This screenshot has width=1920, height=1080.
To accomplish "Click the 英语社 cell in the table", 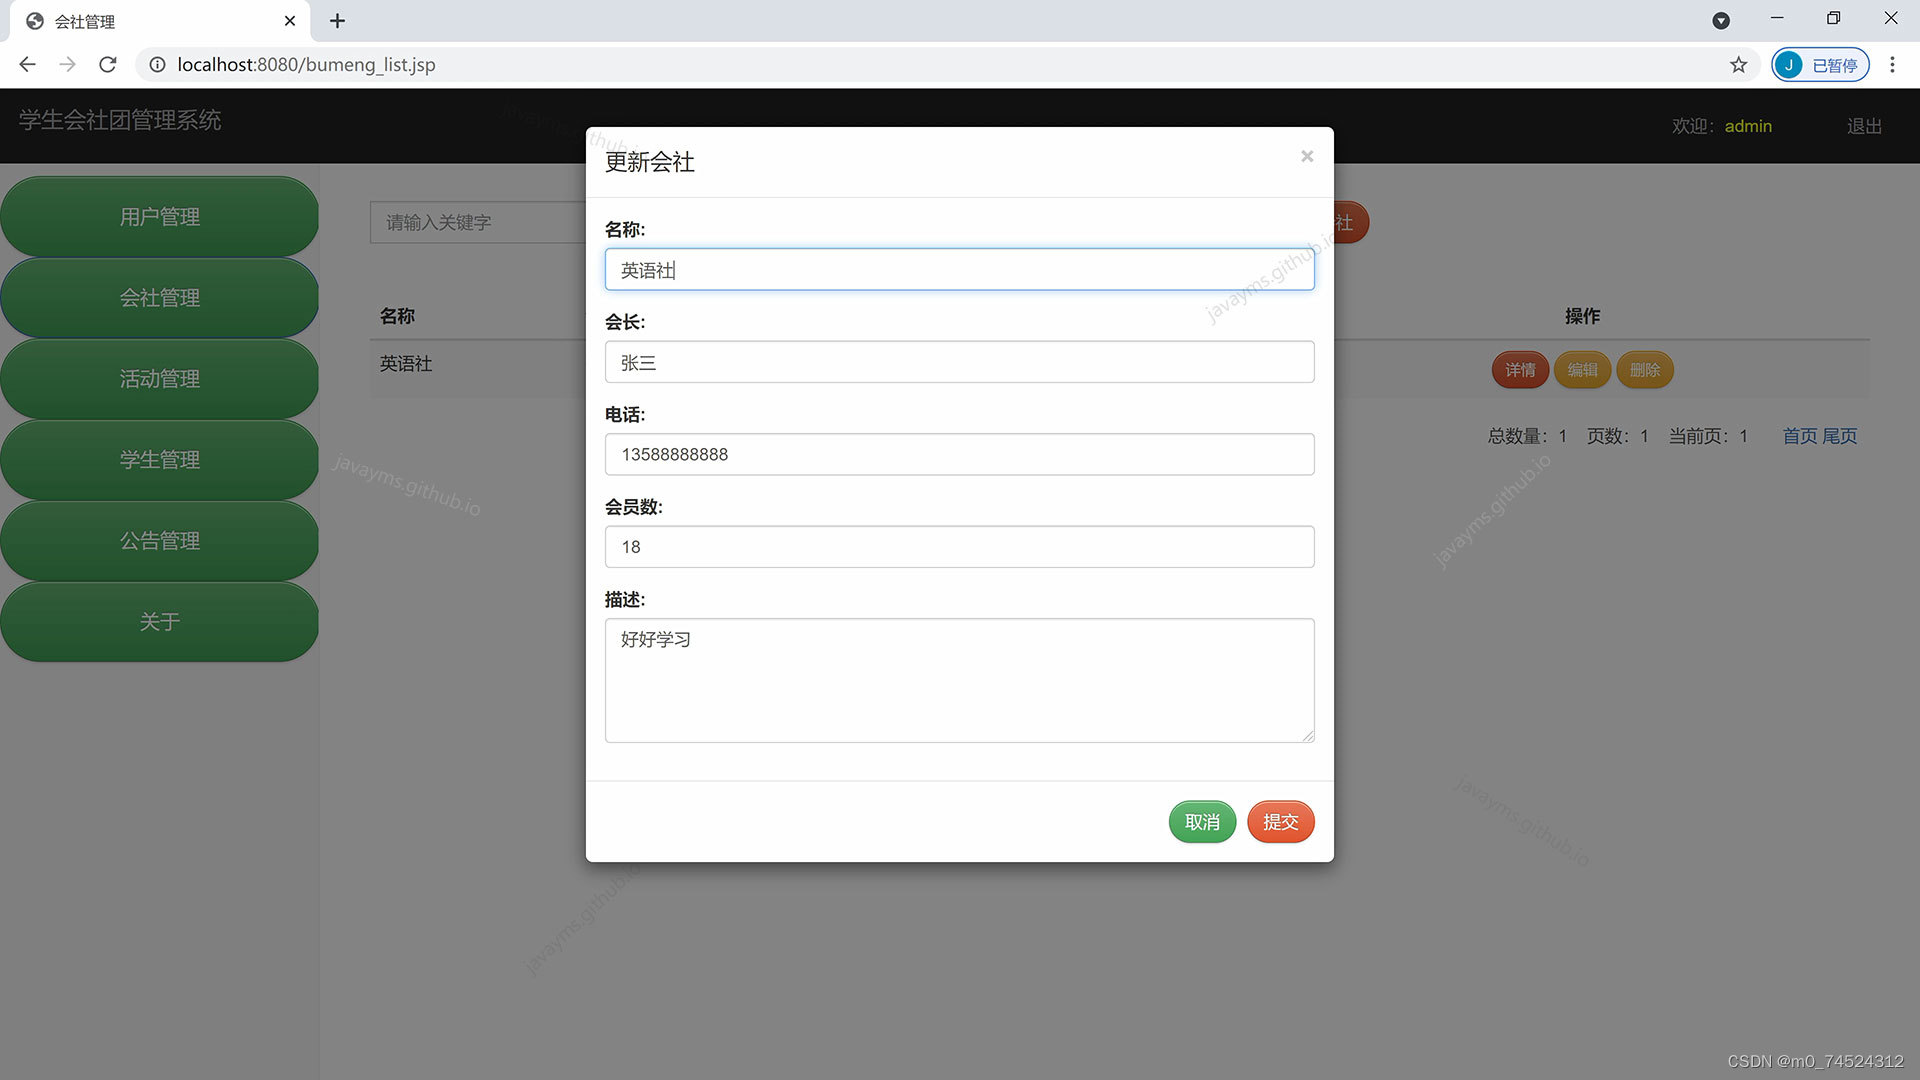I will [x=406, y=364].
